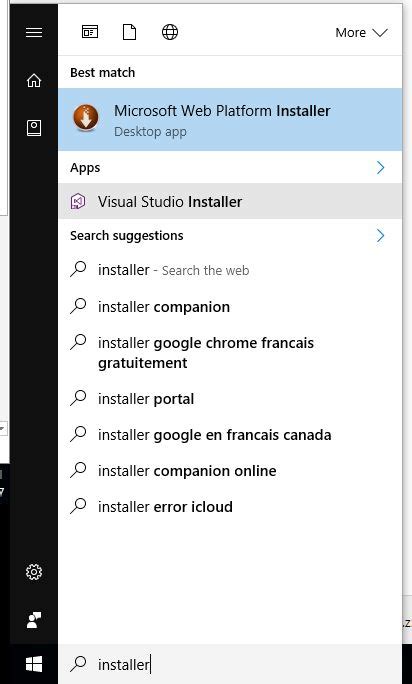Screen dimensions: 412x684
Task: Click the Windows Start button
Action: pos(34,664)
